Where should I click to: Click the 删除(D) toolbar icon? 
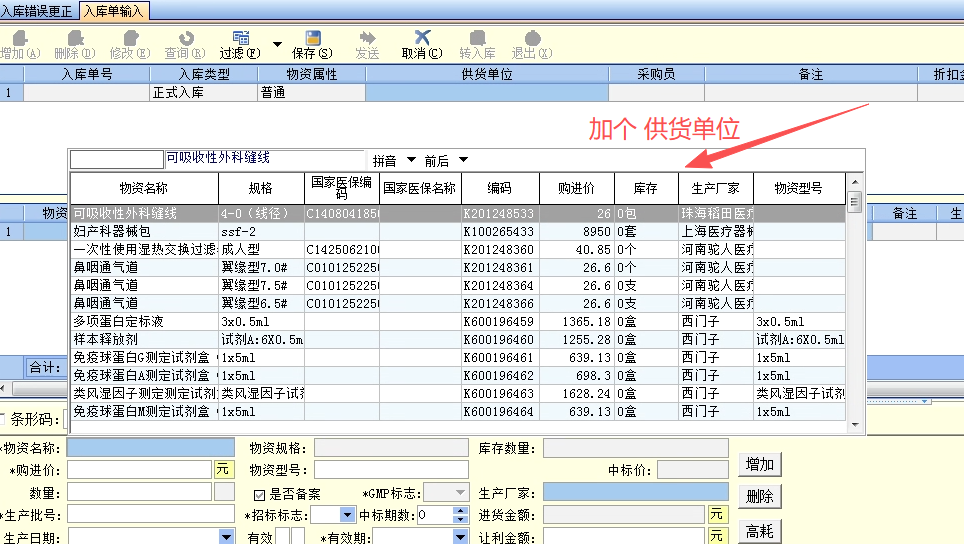(x=74, y=45)
